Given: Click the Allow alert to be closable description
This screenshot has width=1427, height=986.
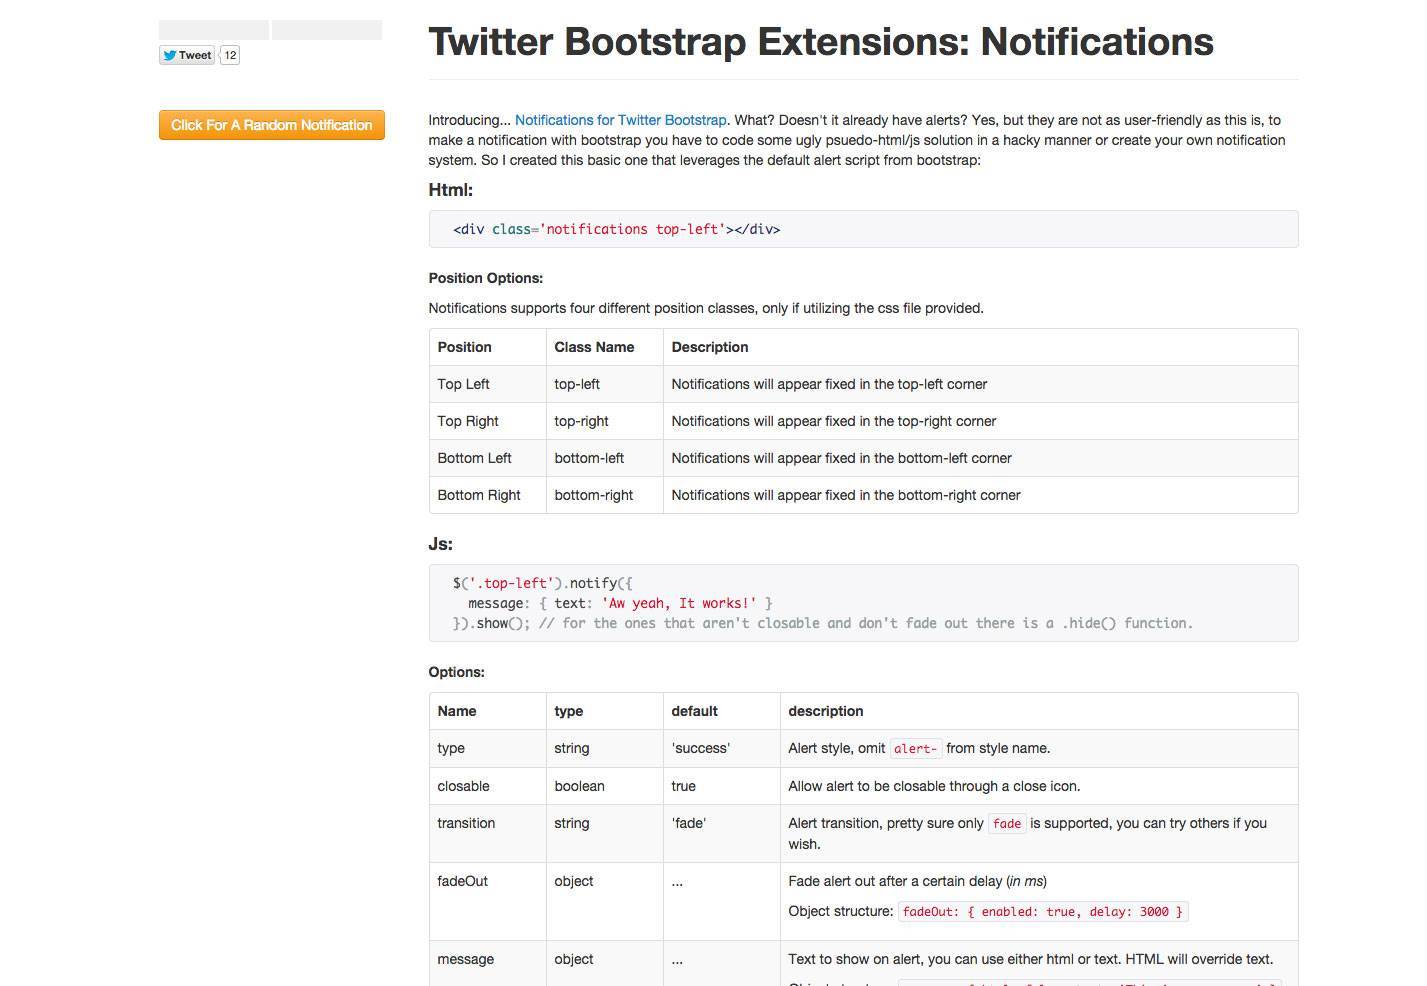Looking at the screenshot, I should pos(934,786).
